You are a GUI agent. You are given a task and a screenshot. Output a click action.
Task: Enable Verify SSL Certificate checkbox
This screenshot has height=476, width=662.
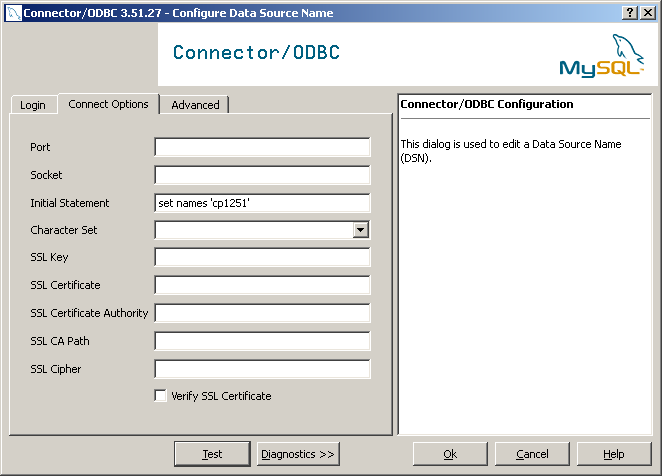click(x=161, y=396)
